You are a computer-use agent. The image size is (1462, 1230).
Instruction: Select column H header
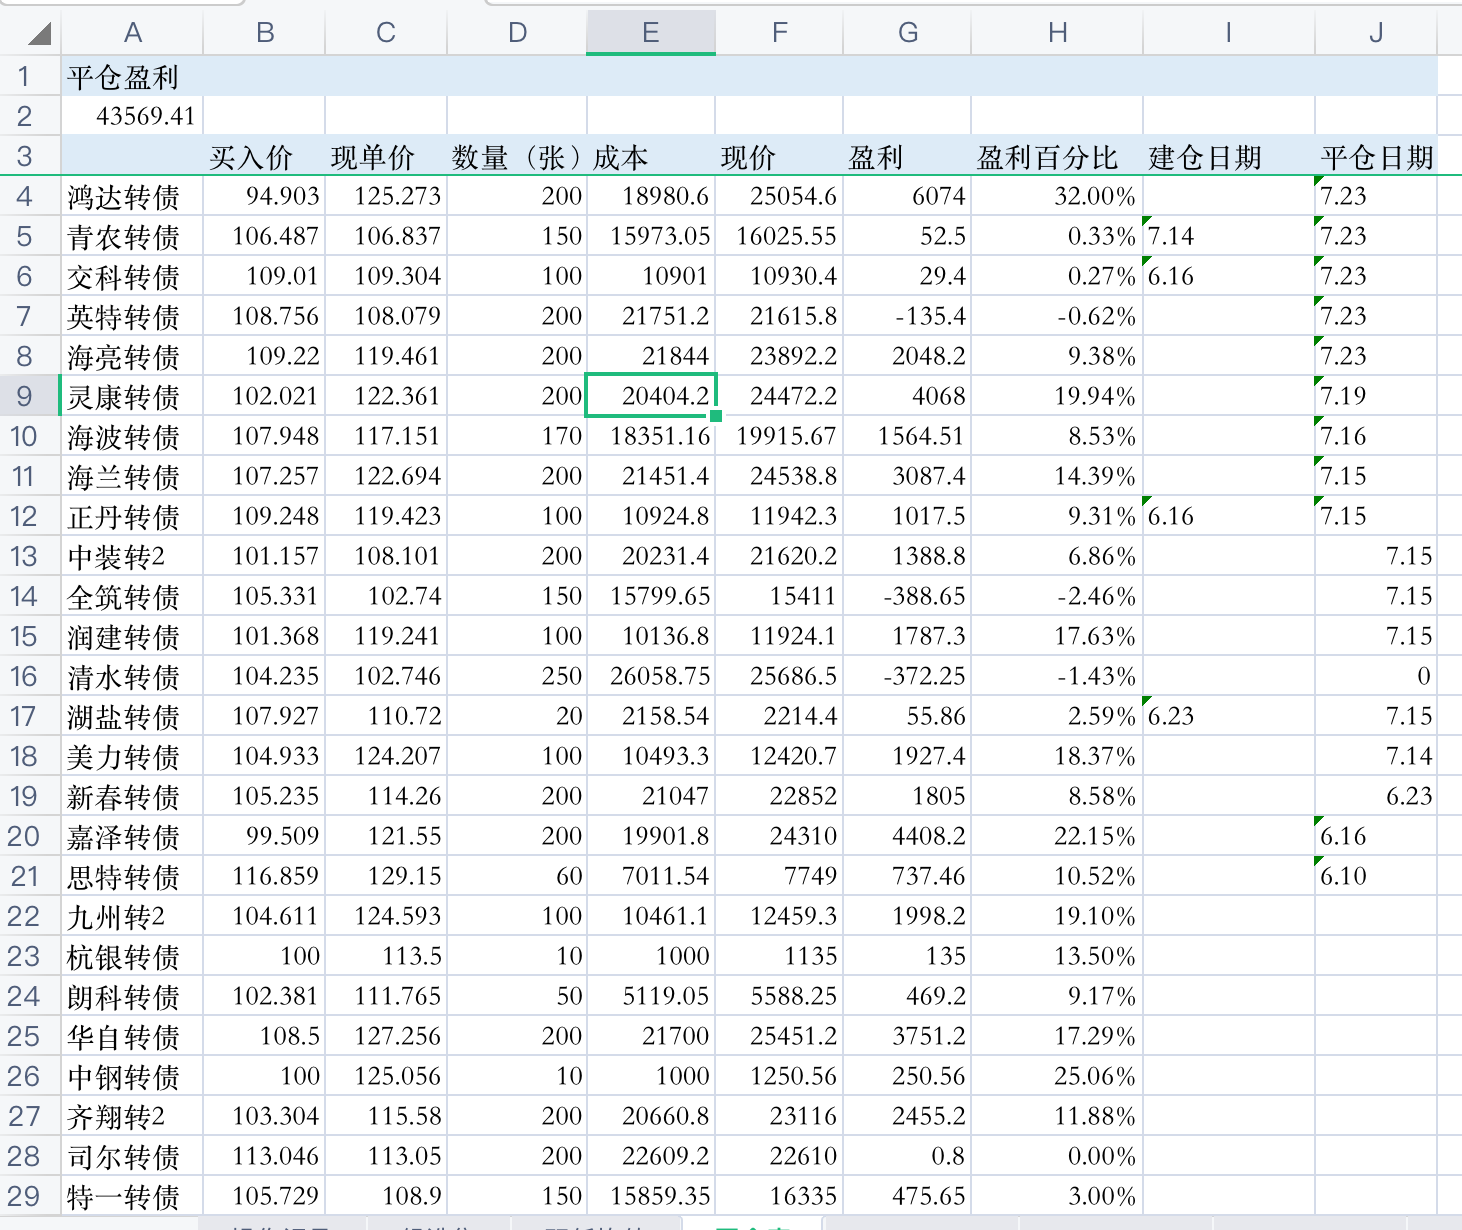[x=1056, y=33]
